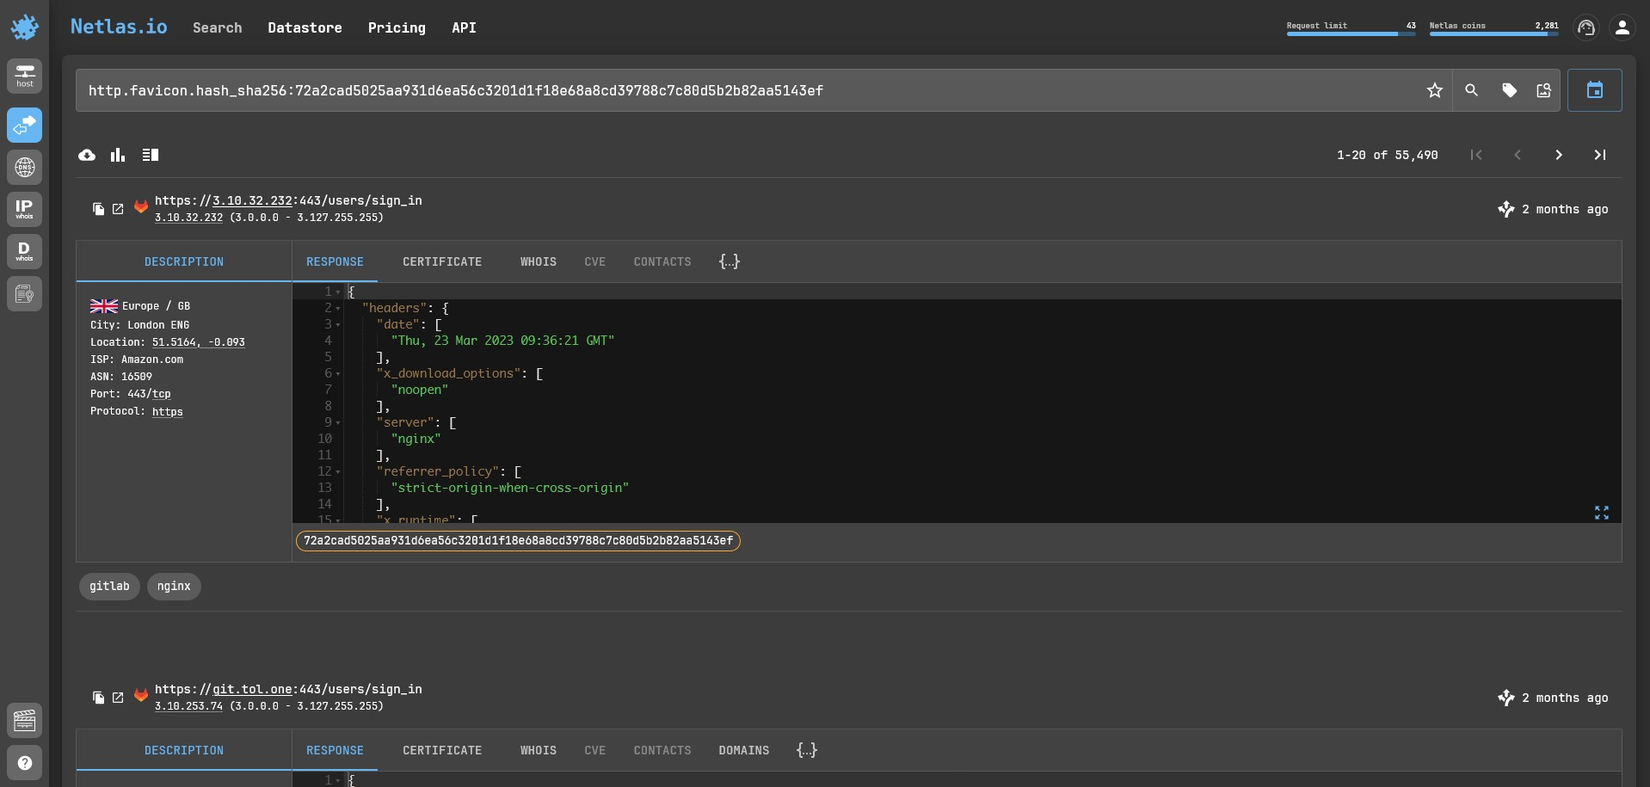Click the gitlab tag chip
This screenshot has height=787, width=1650.
pos(109,586)
